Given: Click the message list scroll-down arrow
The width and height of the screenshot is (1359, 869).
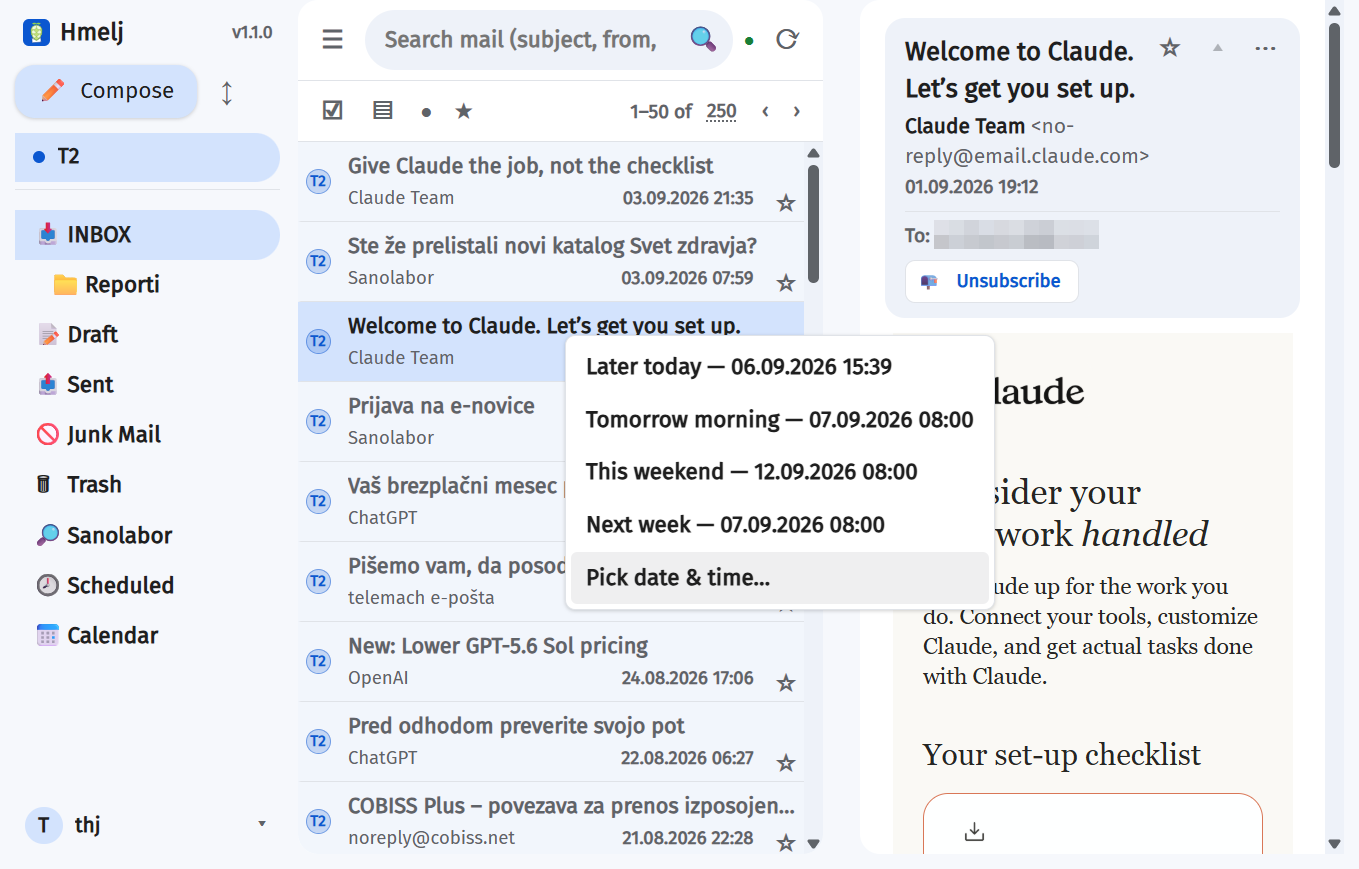Looking at the screenshot, I should coord(813,844).
